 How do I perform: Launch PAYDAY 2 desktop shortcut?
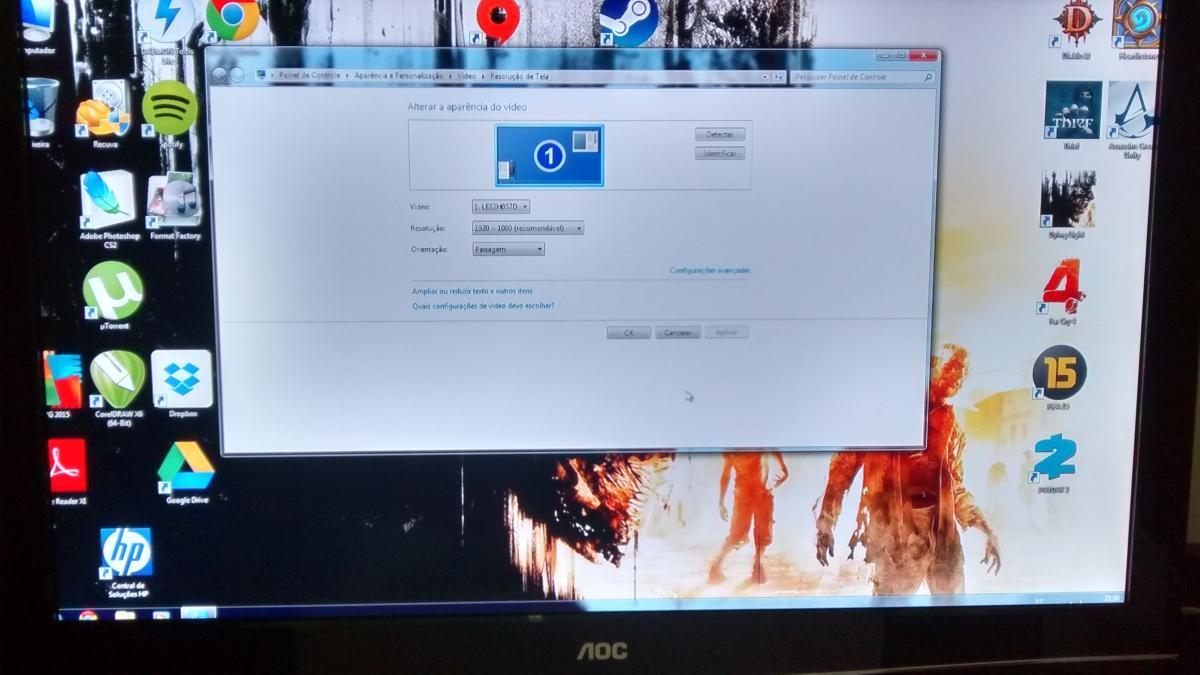point(1053,463)
